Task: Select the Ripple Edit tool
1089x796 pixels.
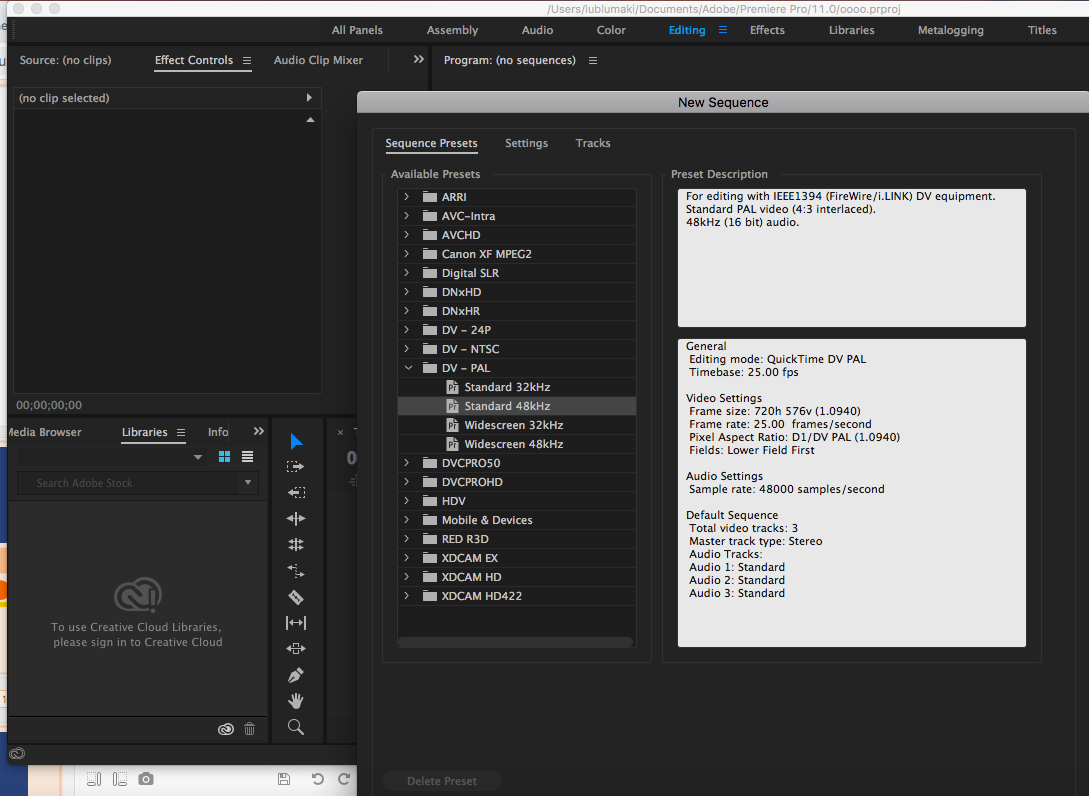Action: (x=296, y=518)
